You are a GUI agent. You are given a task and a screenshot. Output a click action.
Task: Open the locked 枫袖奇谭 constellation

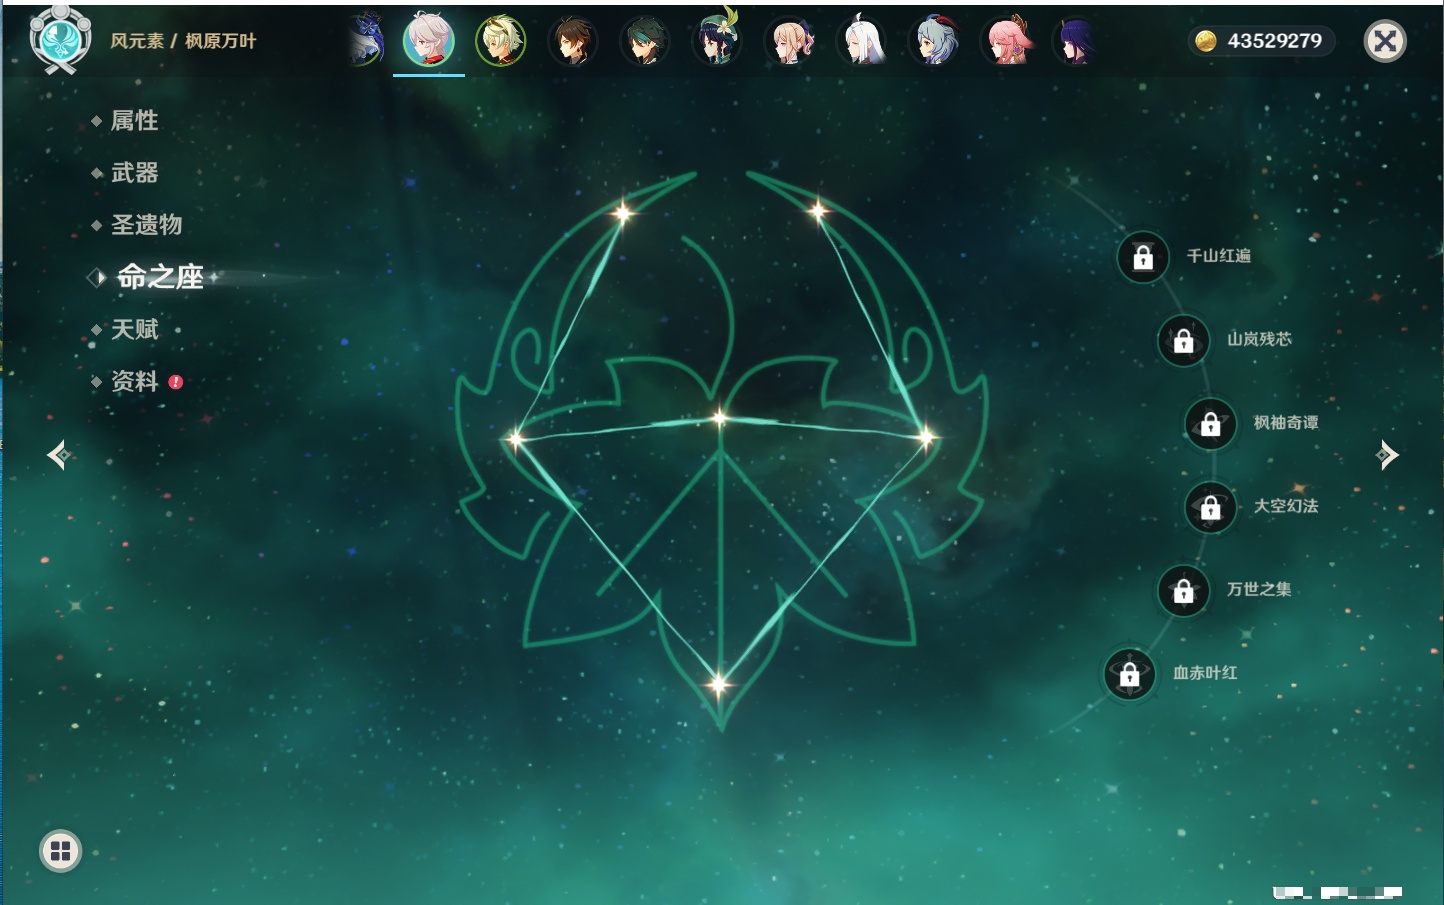(x=1211, y=423)
